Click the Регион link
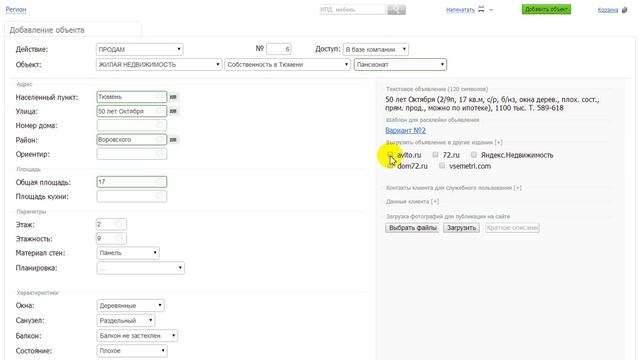This screenshot has height=360, width=640. point(16,9)
